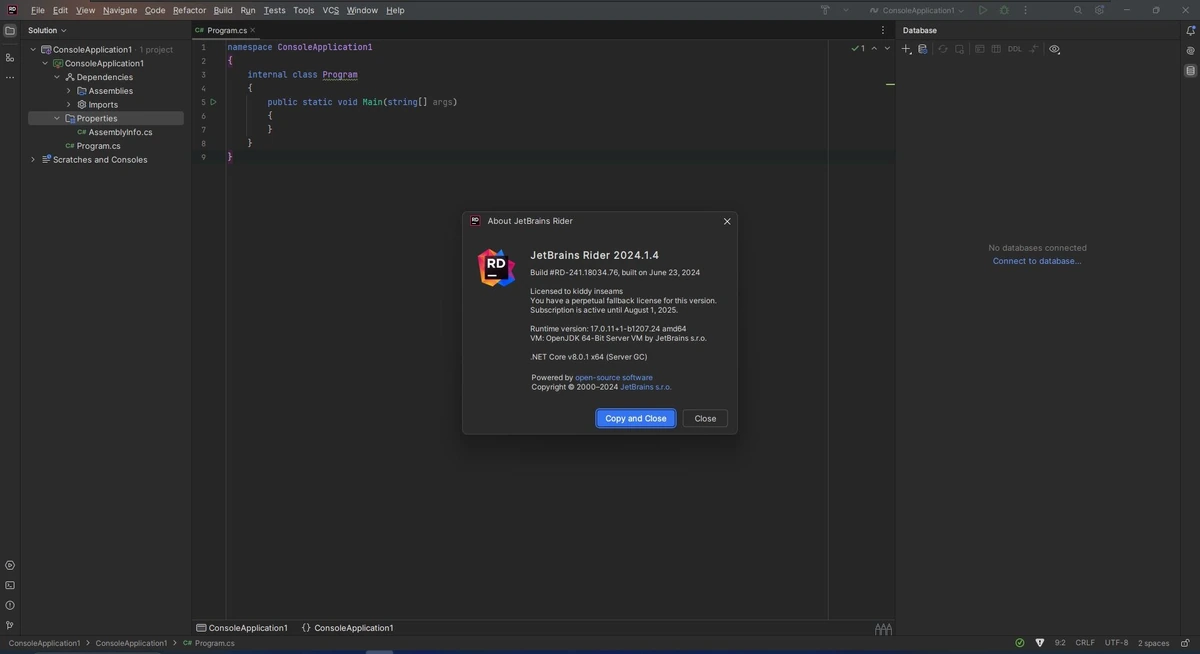The height and width of the screenshot is (654, 1200).
Task: Open the Tests menu
Action: 274,10
